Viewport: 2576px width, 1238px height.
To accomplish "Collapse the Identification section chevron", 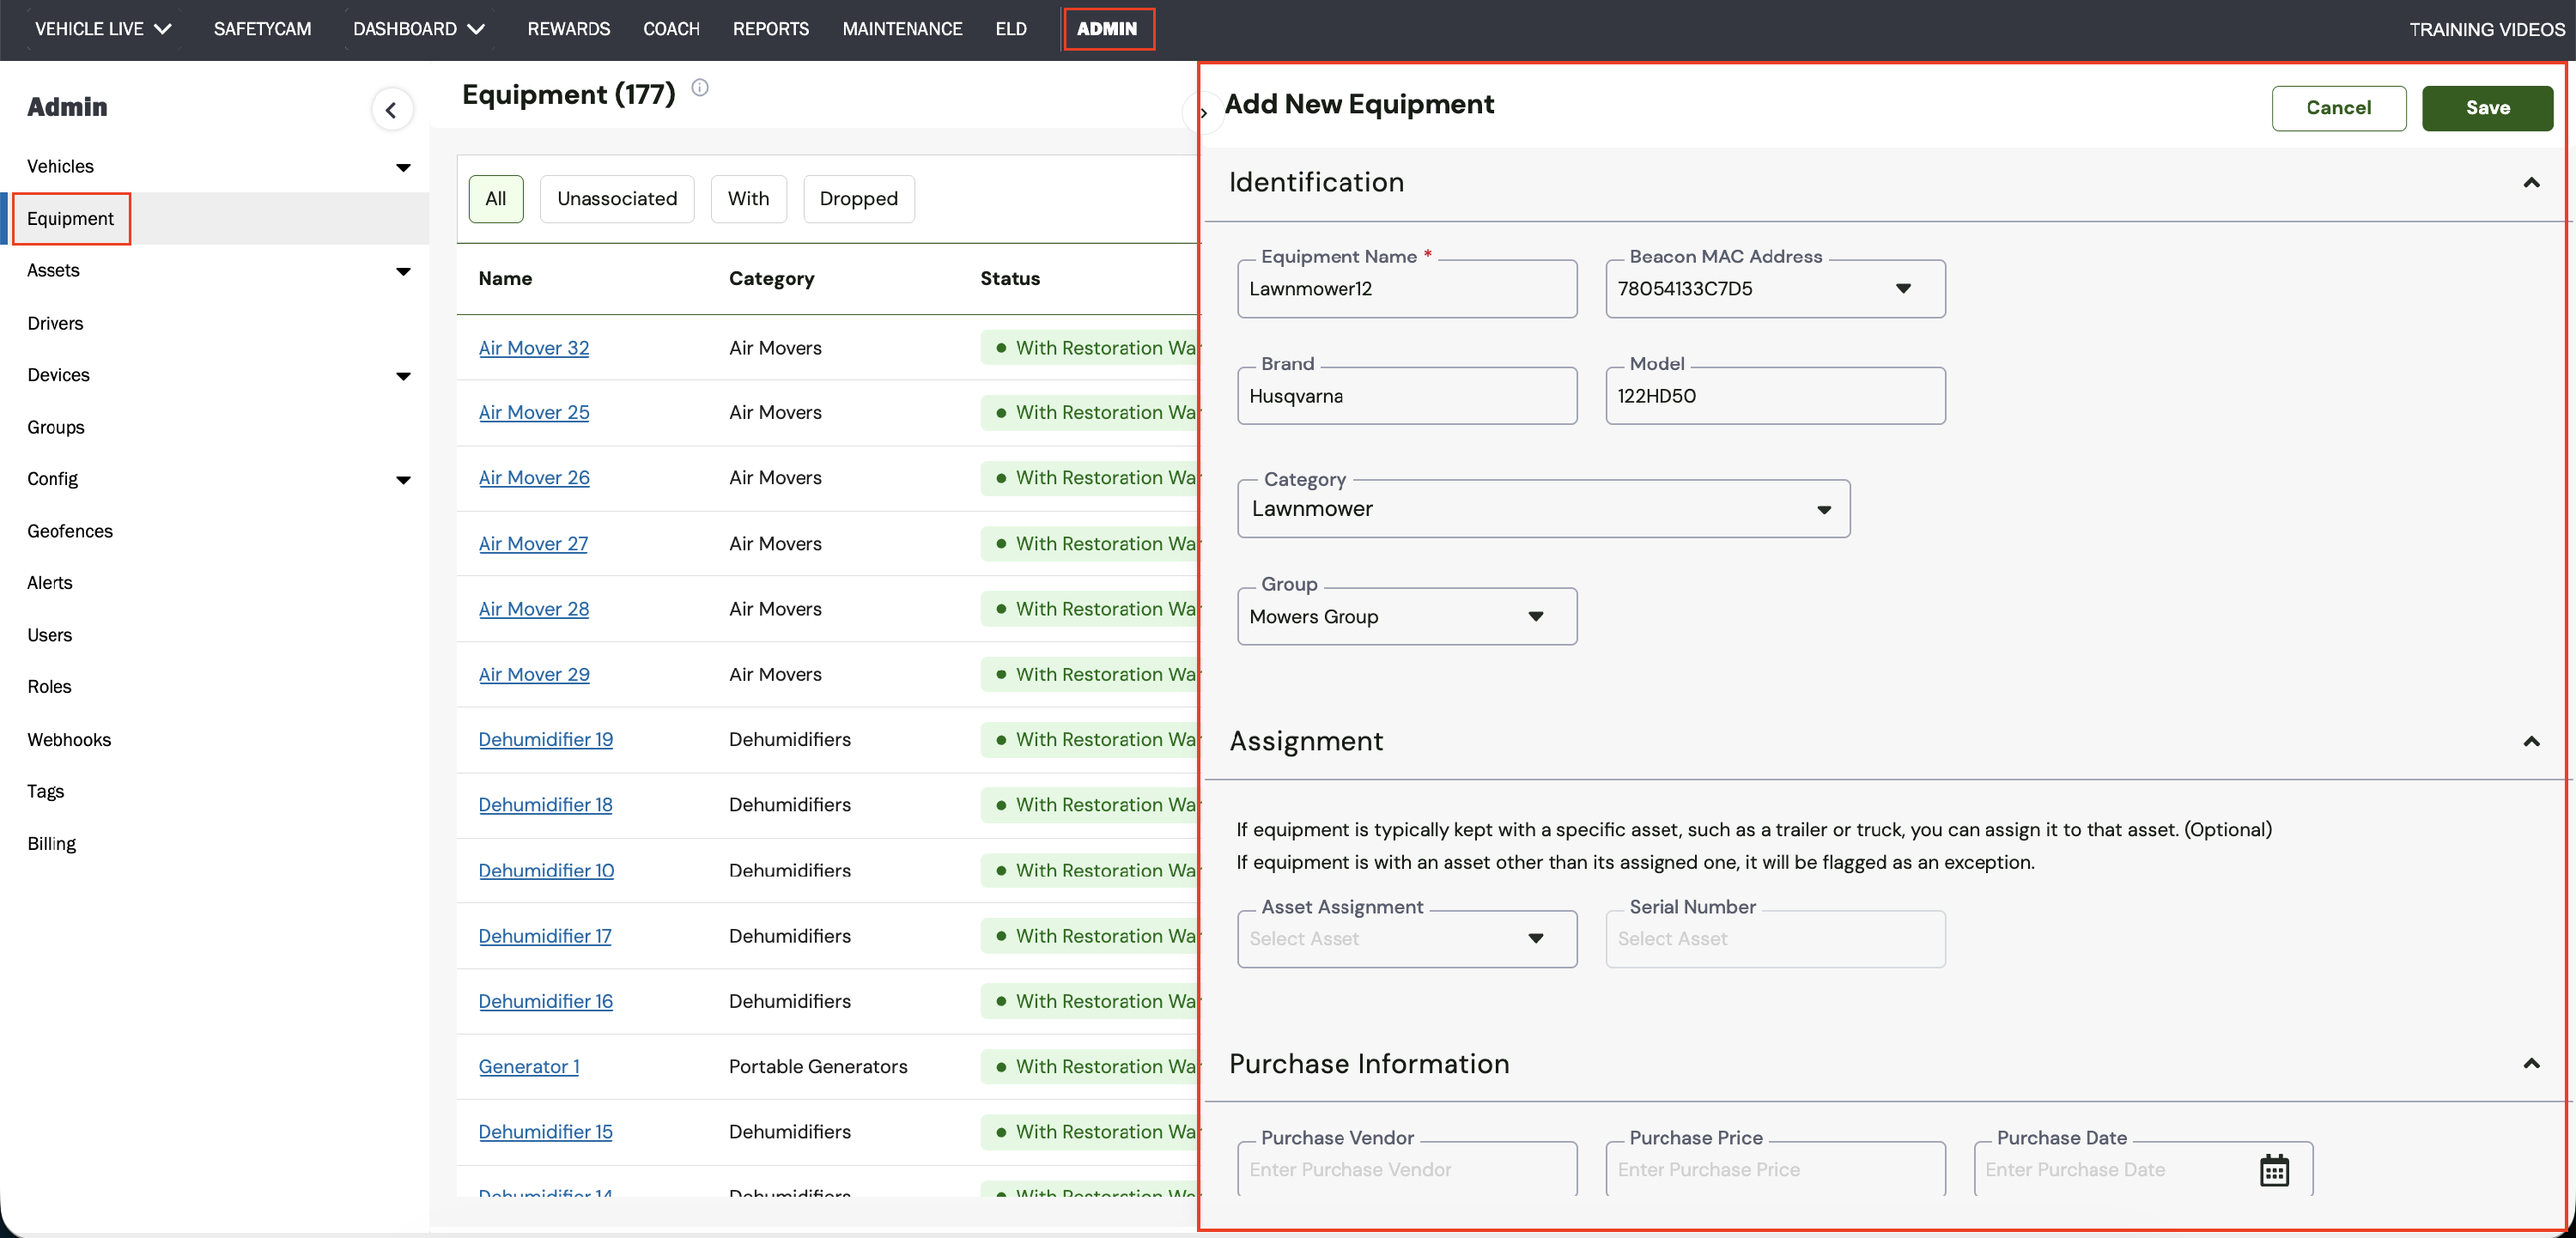I will 2531,182.
